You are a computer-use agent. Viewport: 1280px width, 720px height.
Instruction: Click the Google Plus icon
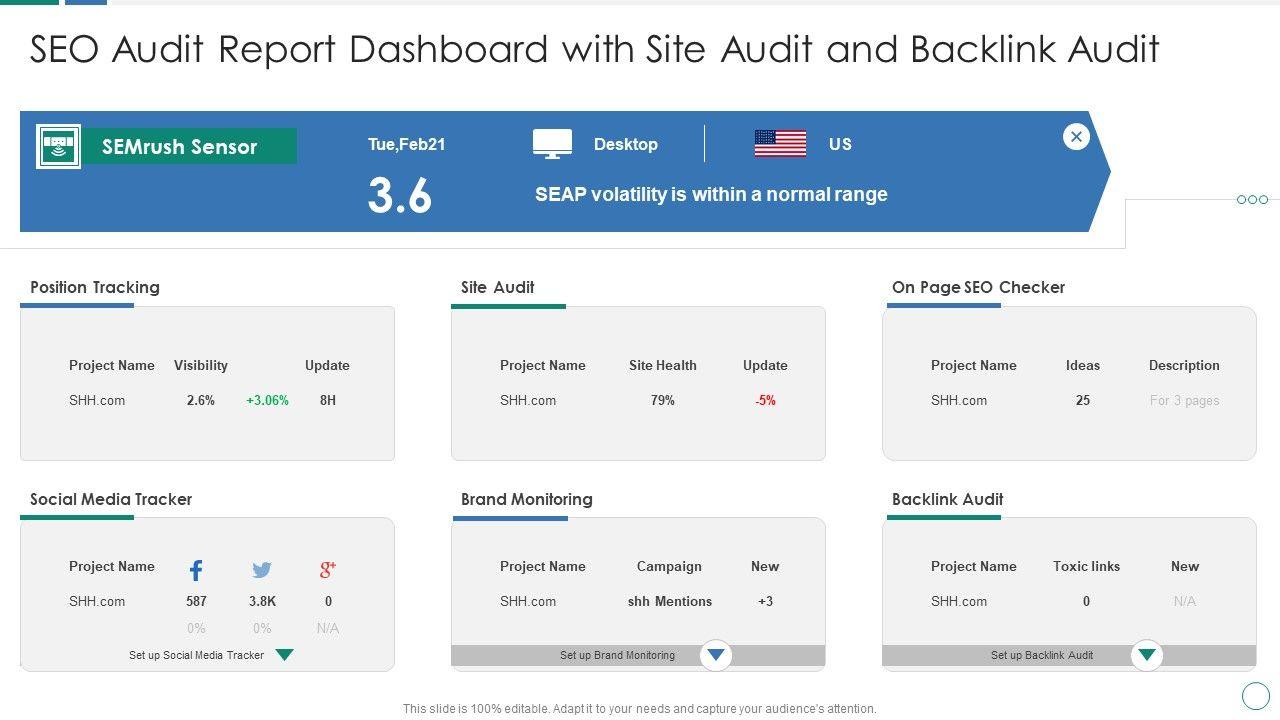click(328, 570)
